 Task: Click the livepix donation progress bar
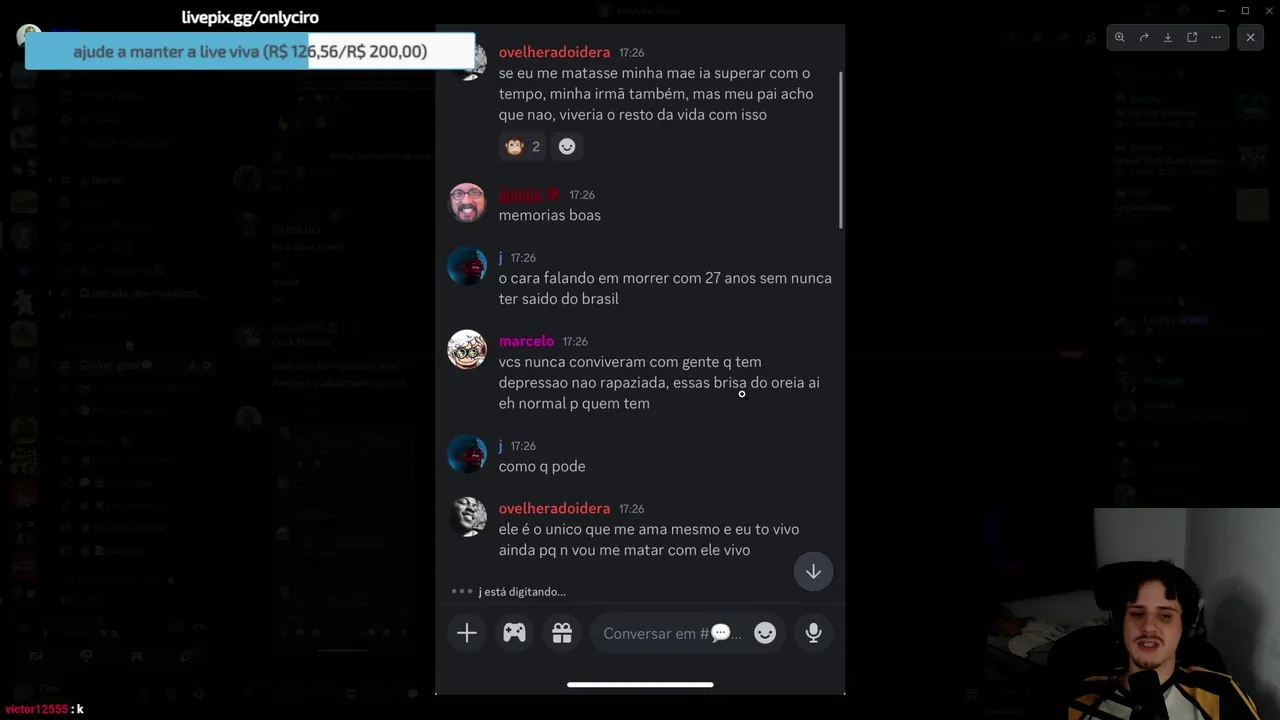tap(250, 51)
